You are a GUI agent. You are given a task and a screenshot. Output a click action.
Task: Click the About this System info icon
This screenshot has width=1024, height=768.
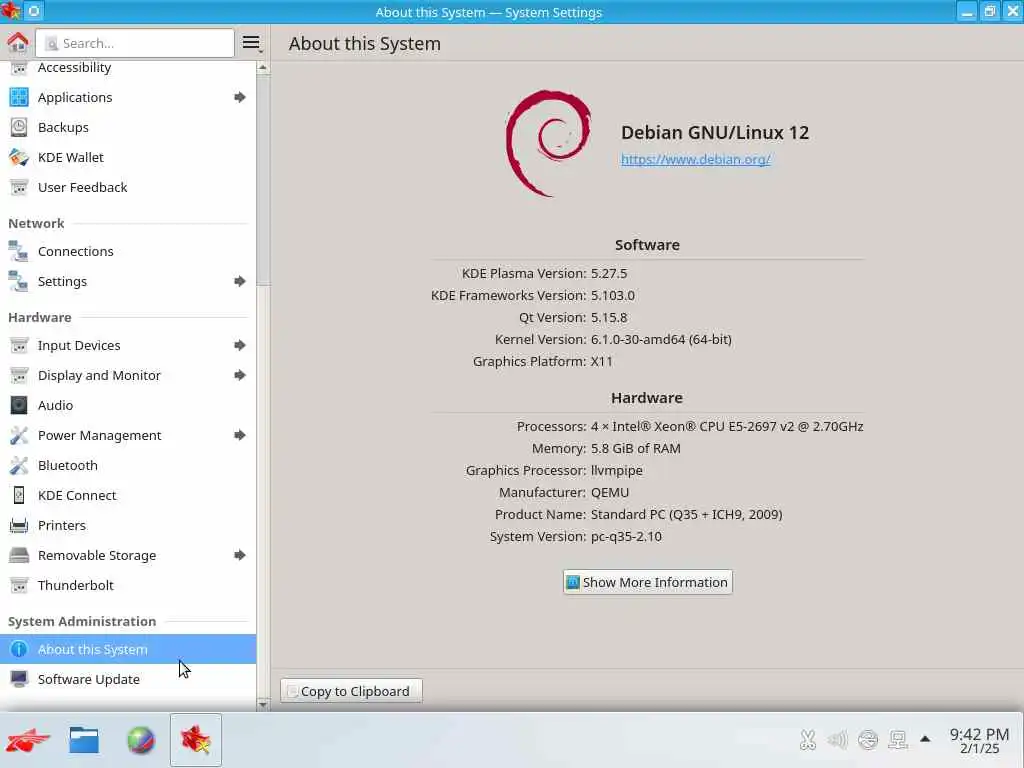click(19, 650)
